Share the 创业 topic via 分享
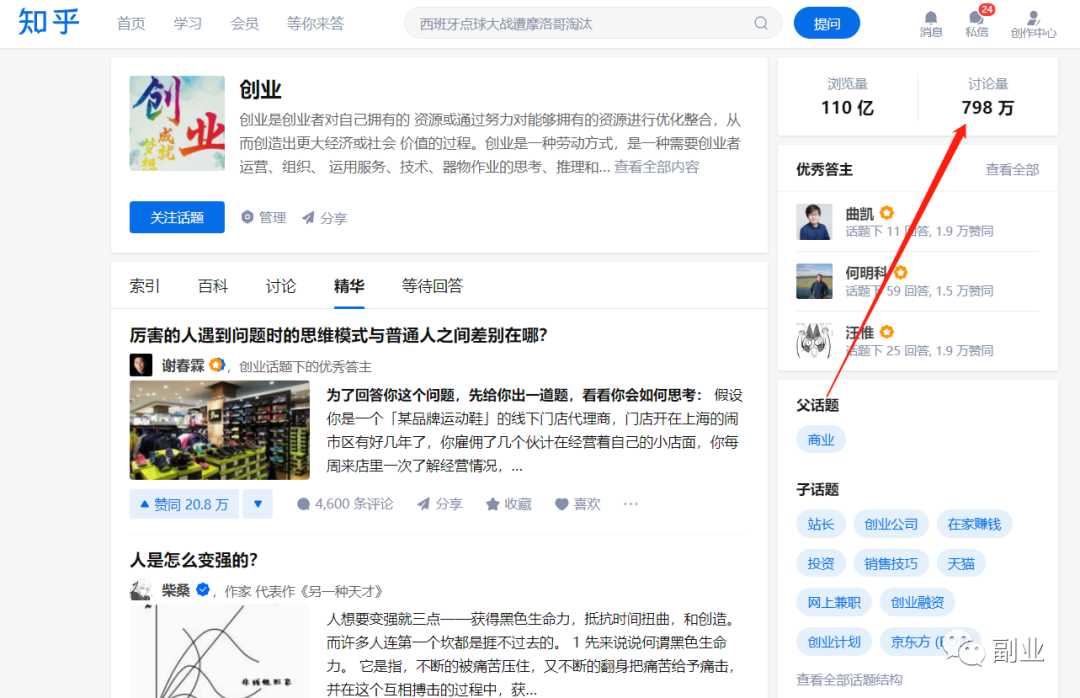 [x=324, y=217]
